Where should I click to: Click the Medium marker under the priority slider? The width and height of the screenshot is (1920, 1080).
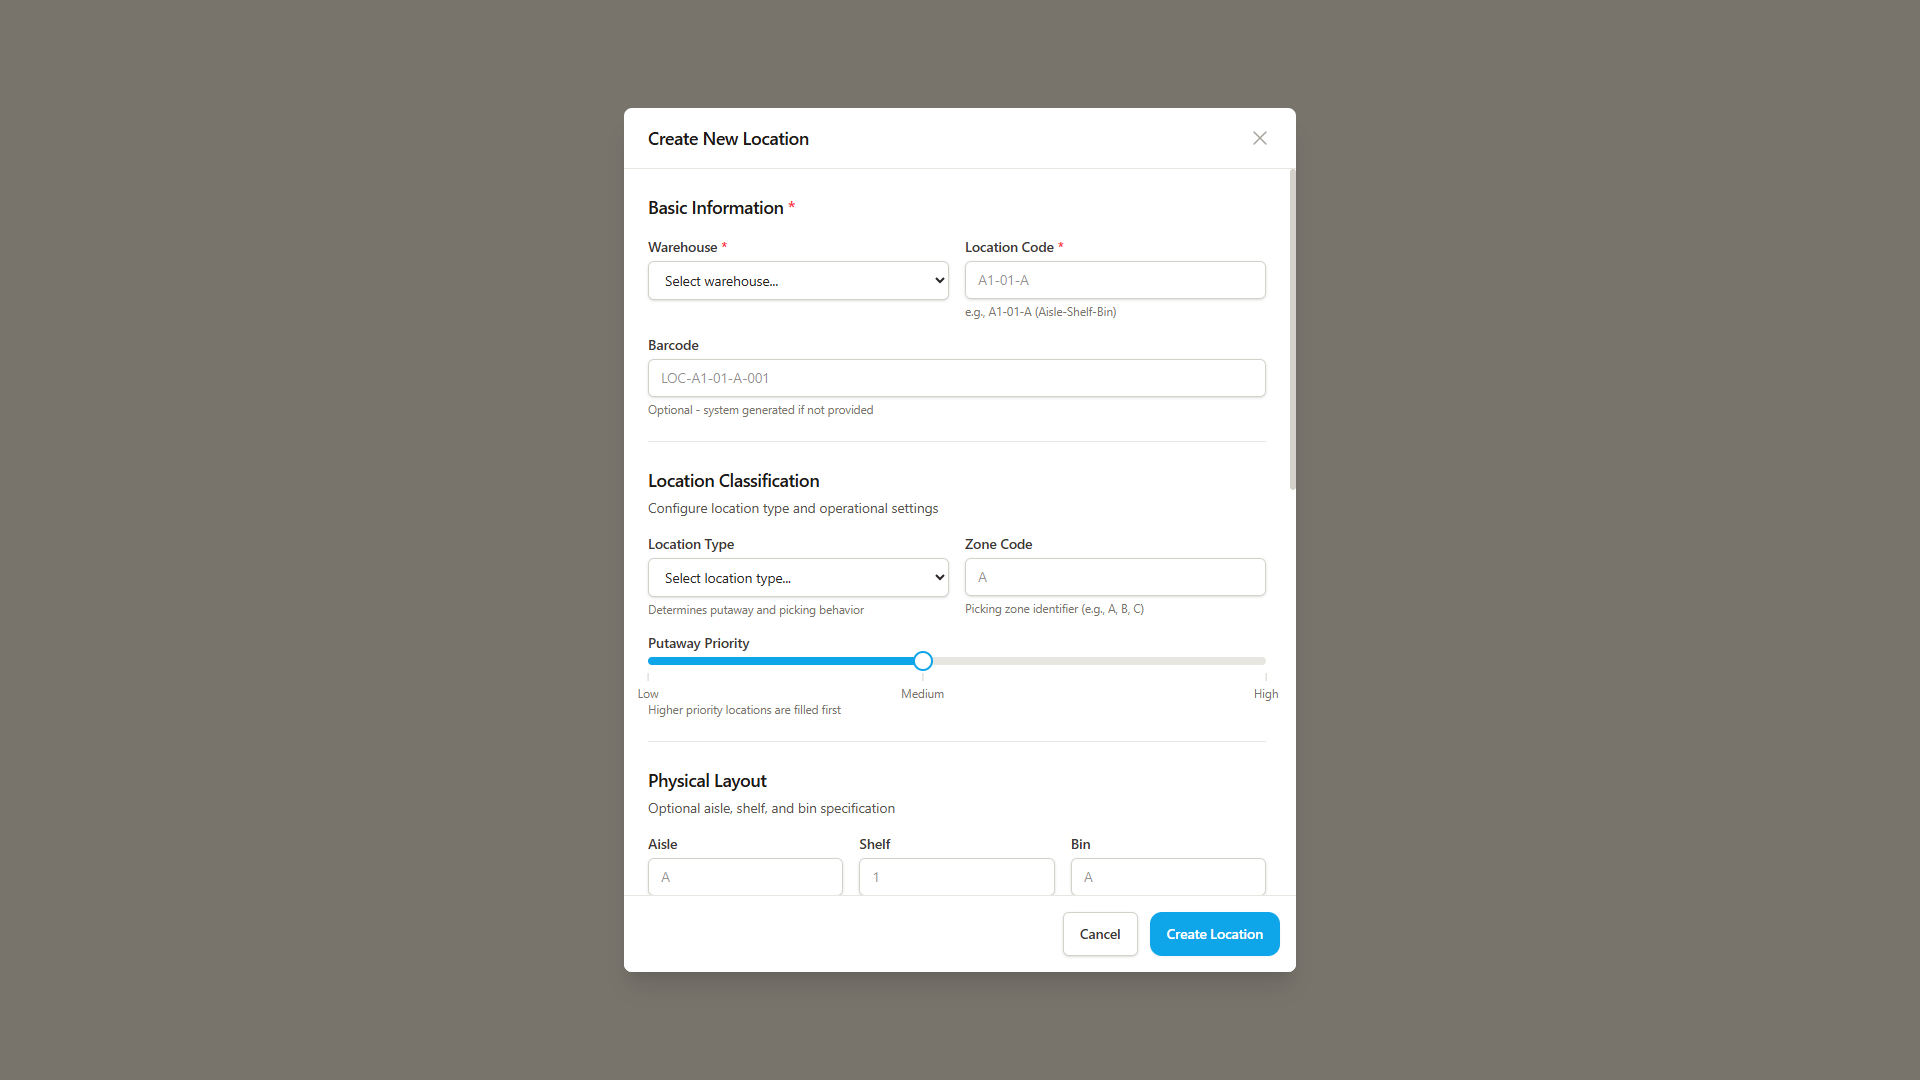[921, 693]
